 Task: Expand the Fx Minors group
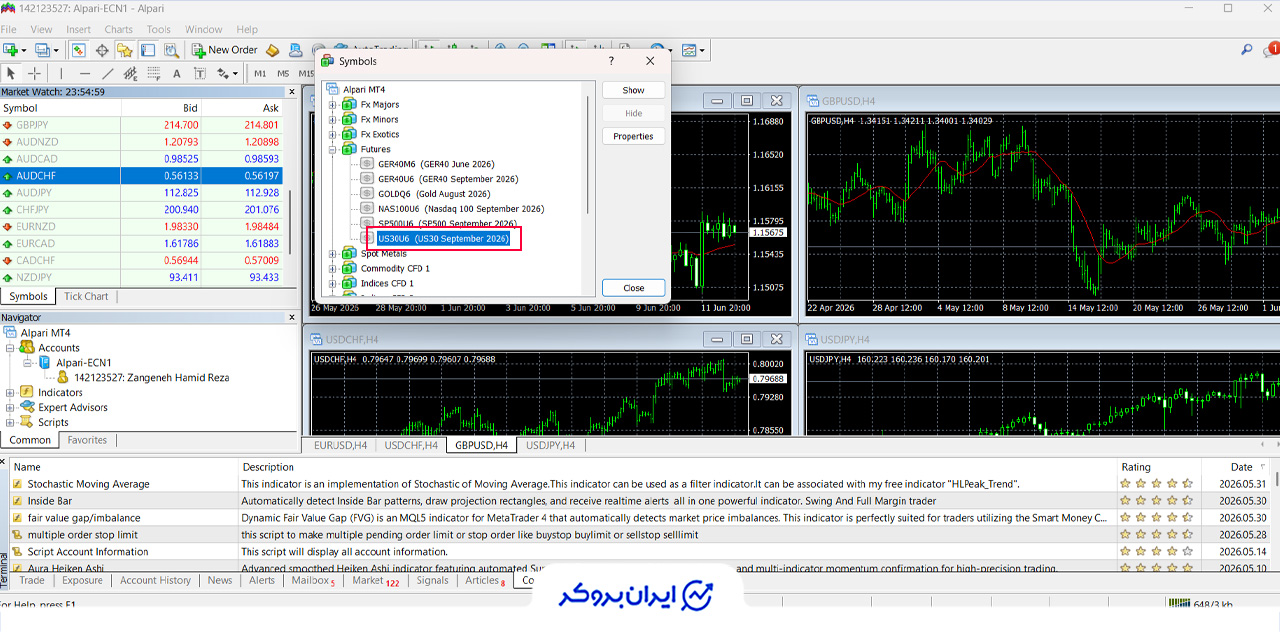click(x=333, y=120)
